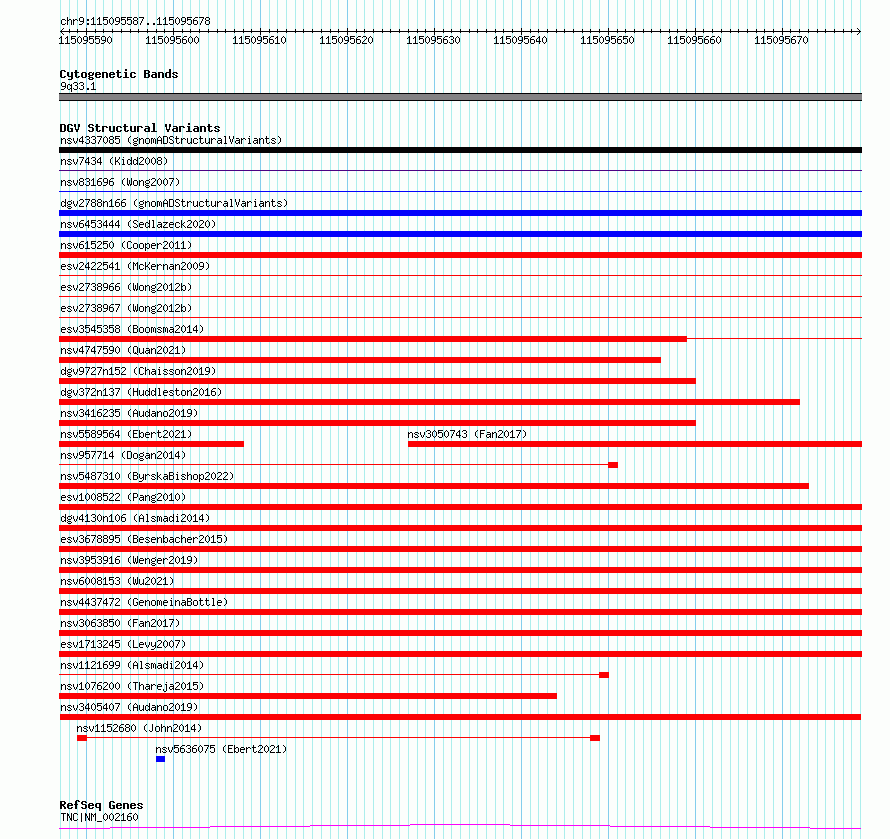Click the short red bar of nsv5589564

tap(152, 444)
